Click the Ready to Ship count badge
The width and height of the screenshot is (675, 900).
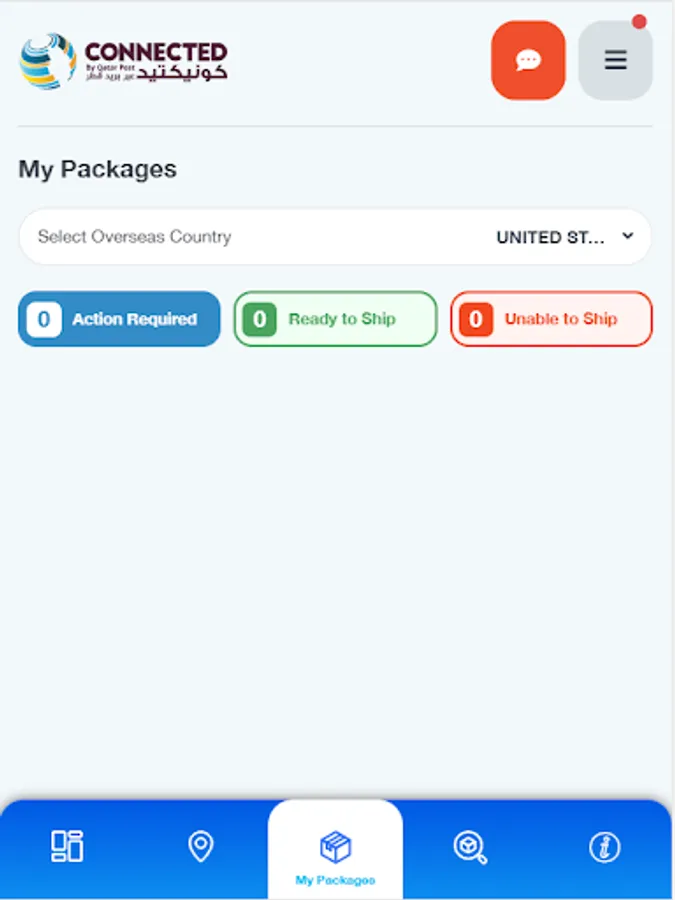[260, 319]
